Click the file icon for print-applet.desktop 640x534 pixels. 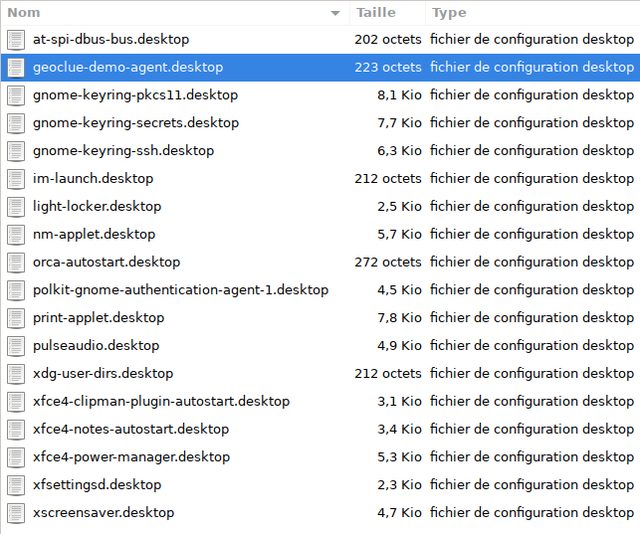16,318
